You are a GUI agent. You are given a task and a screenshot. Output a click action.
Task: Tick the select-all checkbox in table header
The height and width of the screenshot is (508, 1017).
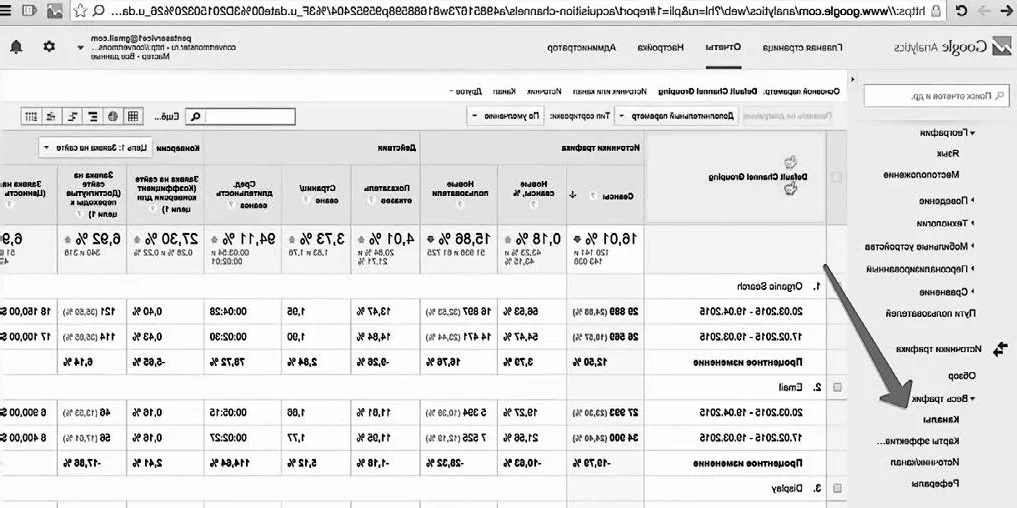(x=836, y=177)
